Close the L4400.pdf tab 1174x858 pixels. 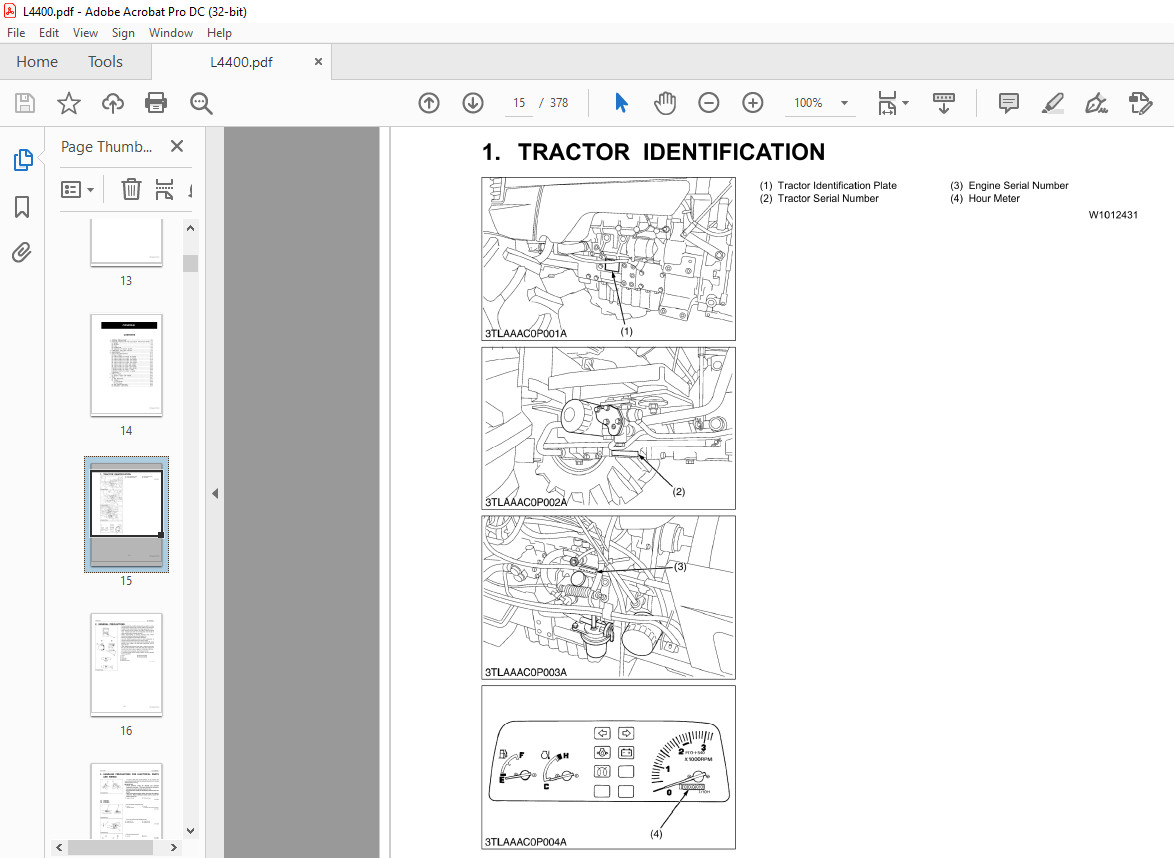coord(318,61)
